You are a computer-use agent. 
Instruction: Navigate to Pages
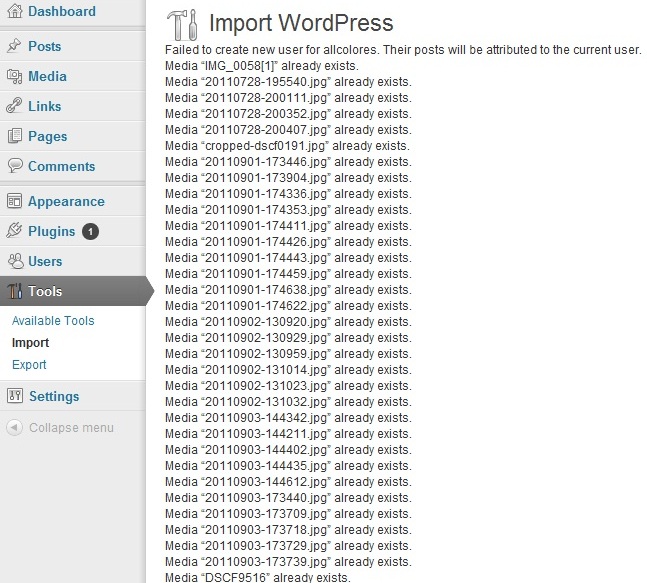click(x=47, y=137)
